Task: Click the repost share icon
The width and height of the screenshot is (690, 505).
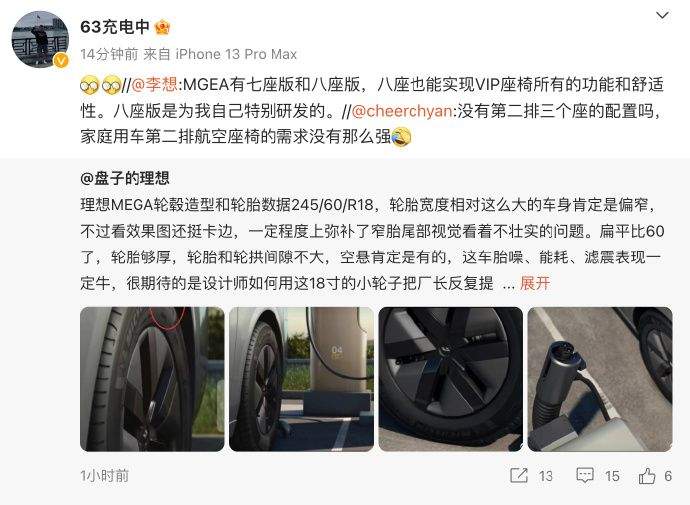Action: point(518,476)
